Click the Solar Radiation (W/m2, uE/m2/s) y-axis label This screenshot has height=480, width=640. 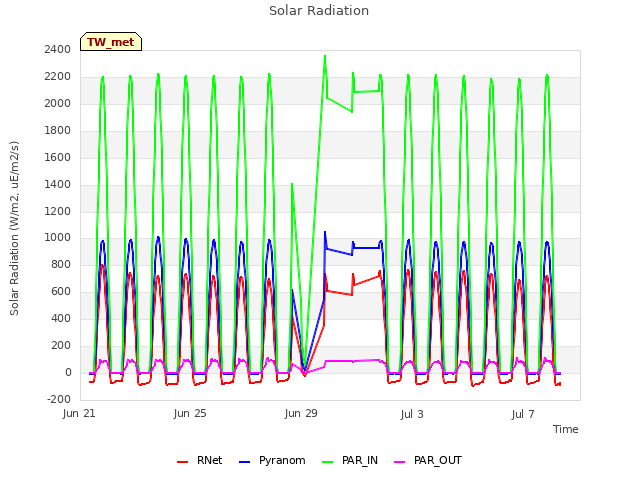coord(14,228)
